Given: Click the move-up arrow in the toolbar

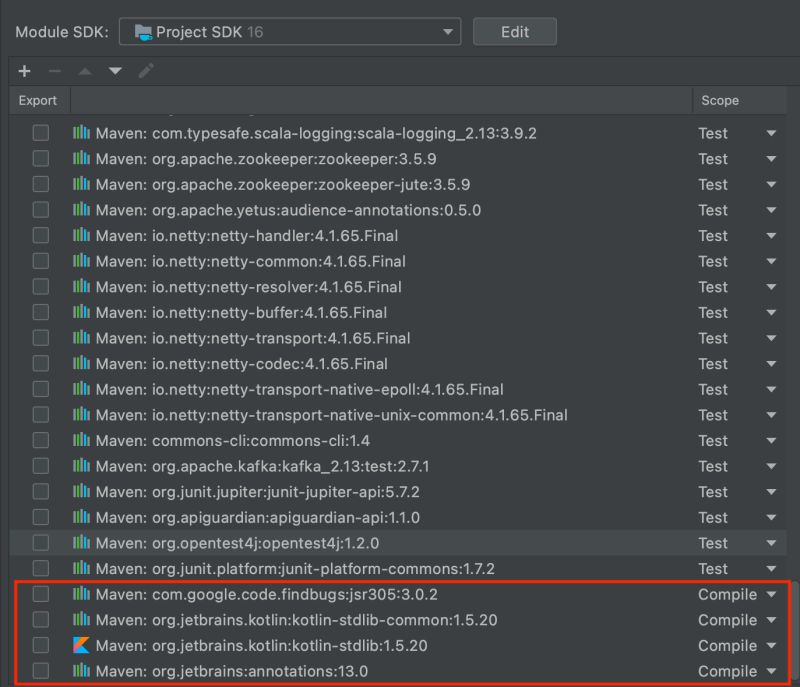Looking at the screenshot, I should [x=85, y=71].
